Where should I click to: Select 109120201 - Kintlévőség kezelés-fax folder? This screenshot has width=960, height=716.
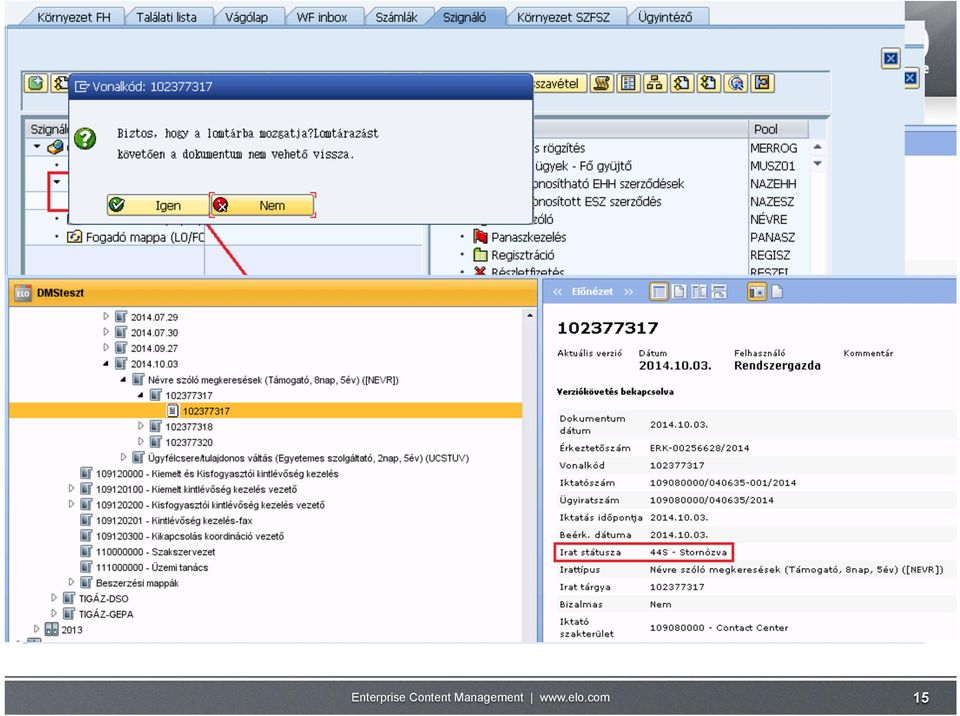174,520
